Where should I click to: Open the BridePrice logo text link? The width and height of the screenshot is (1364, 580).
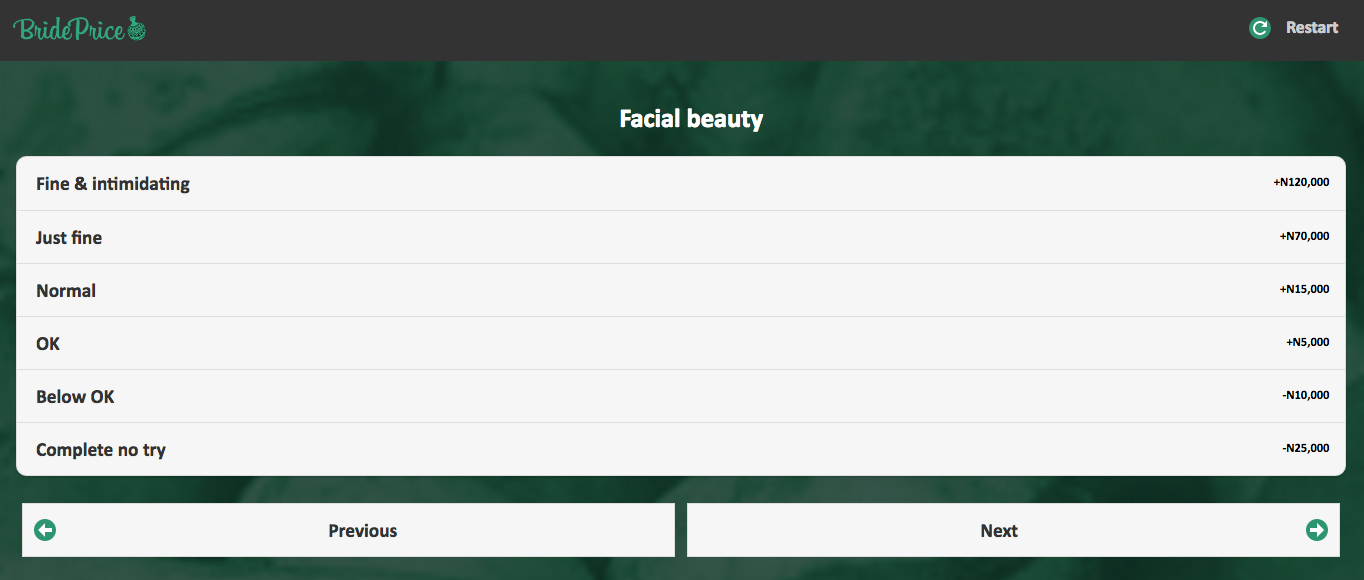[x=68, y=29]
